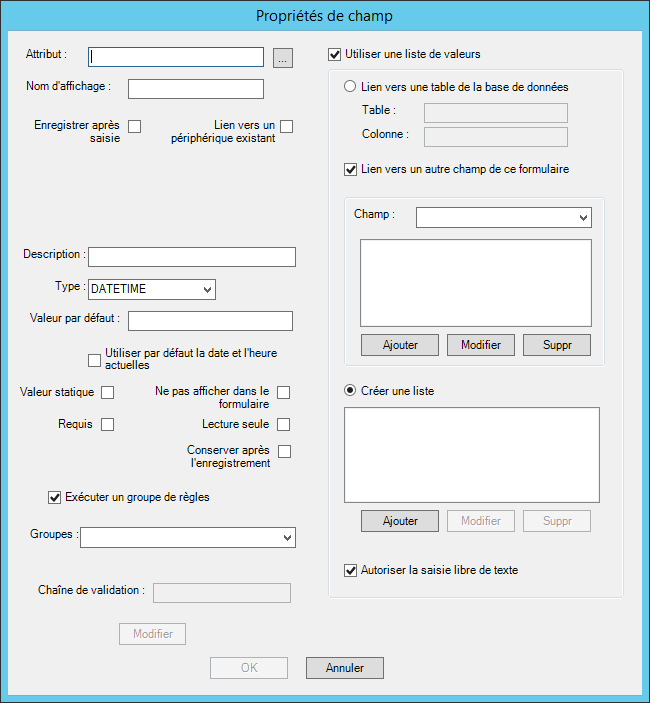This screenshot has width=650, height=703.
Task: Click Modifier under the Champ list
Action: pos(481,345)
